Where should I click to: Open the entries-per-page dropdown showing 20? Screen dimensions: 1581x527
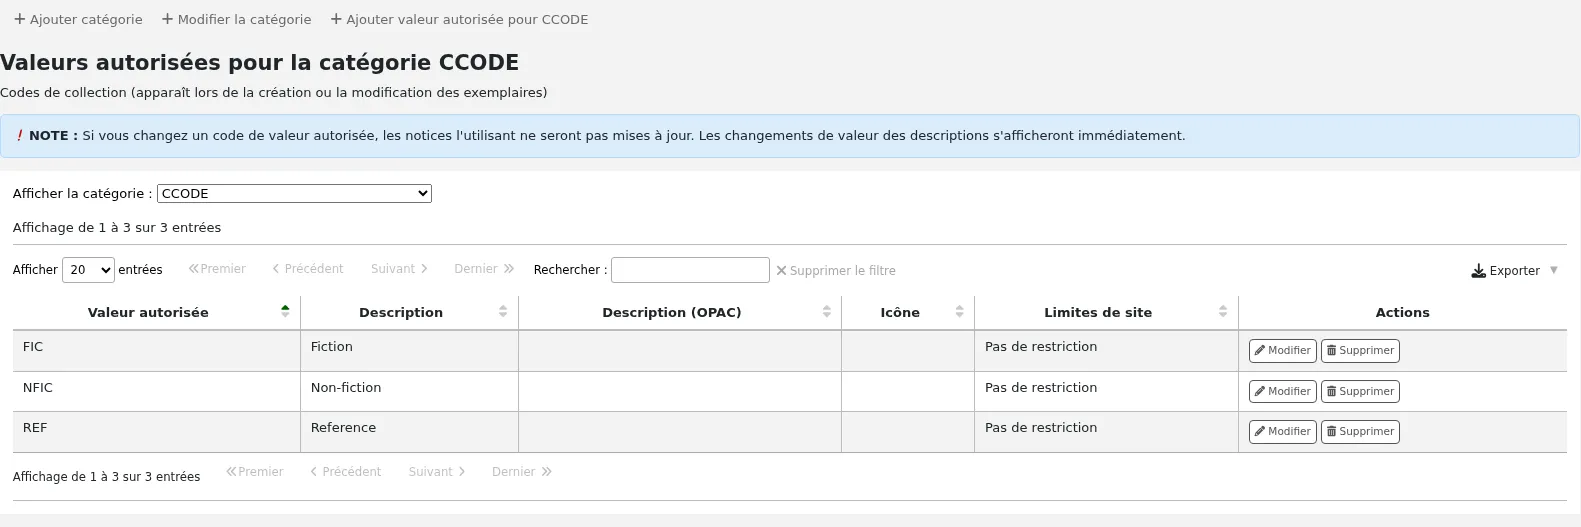point(88,270)
